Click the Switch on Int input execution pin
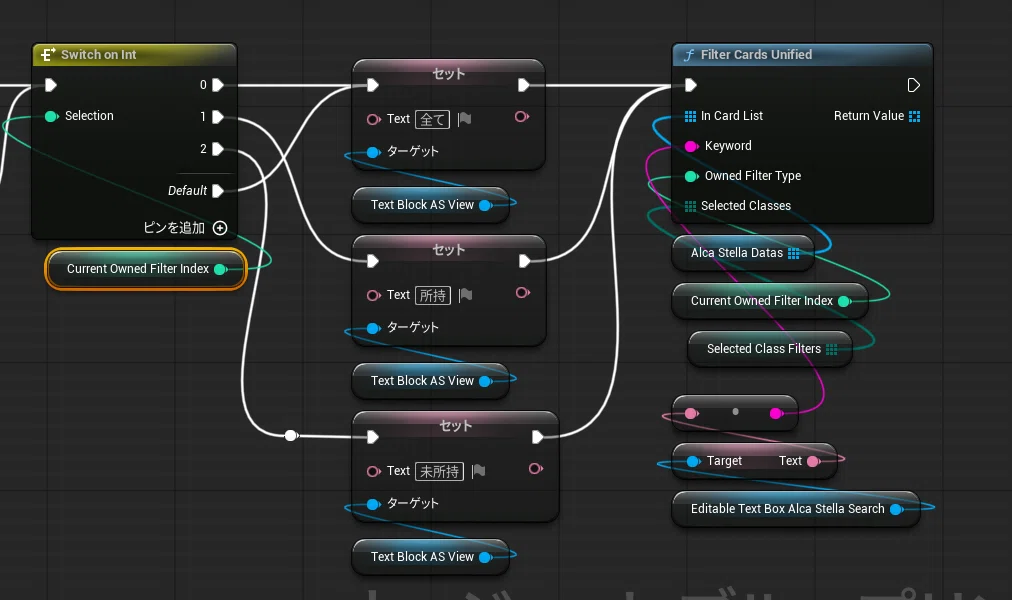This screenshot has height=600, width=1012. pyautogui.click(x=50, y=85)
